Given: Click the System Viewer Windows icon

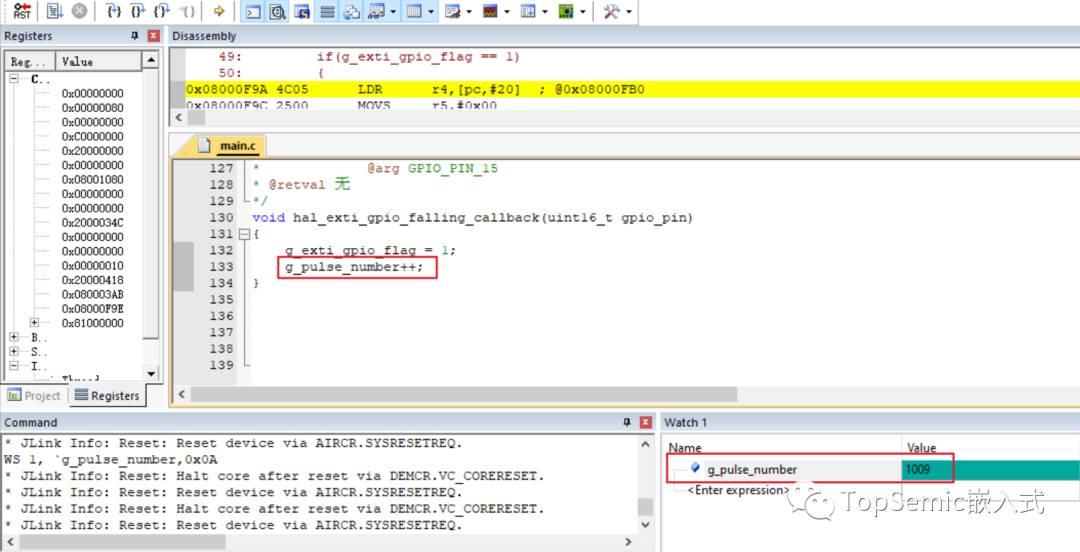Looking at the screenshot, I should (566, 11).
